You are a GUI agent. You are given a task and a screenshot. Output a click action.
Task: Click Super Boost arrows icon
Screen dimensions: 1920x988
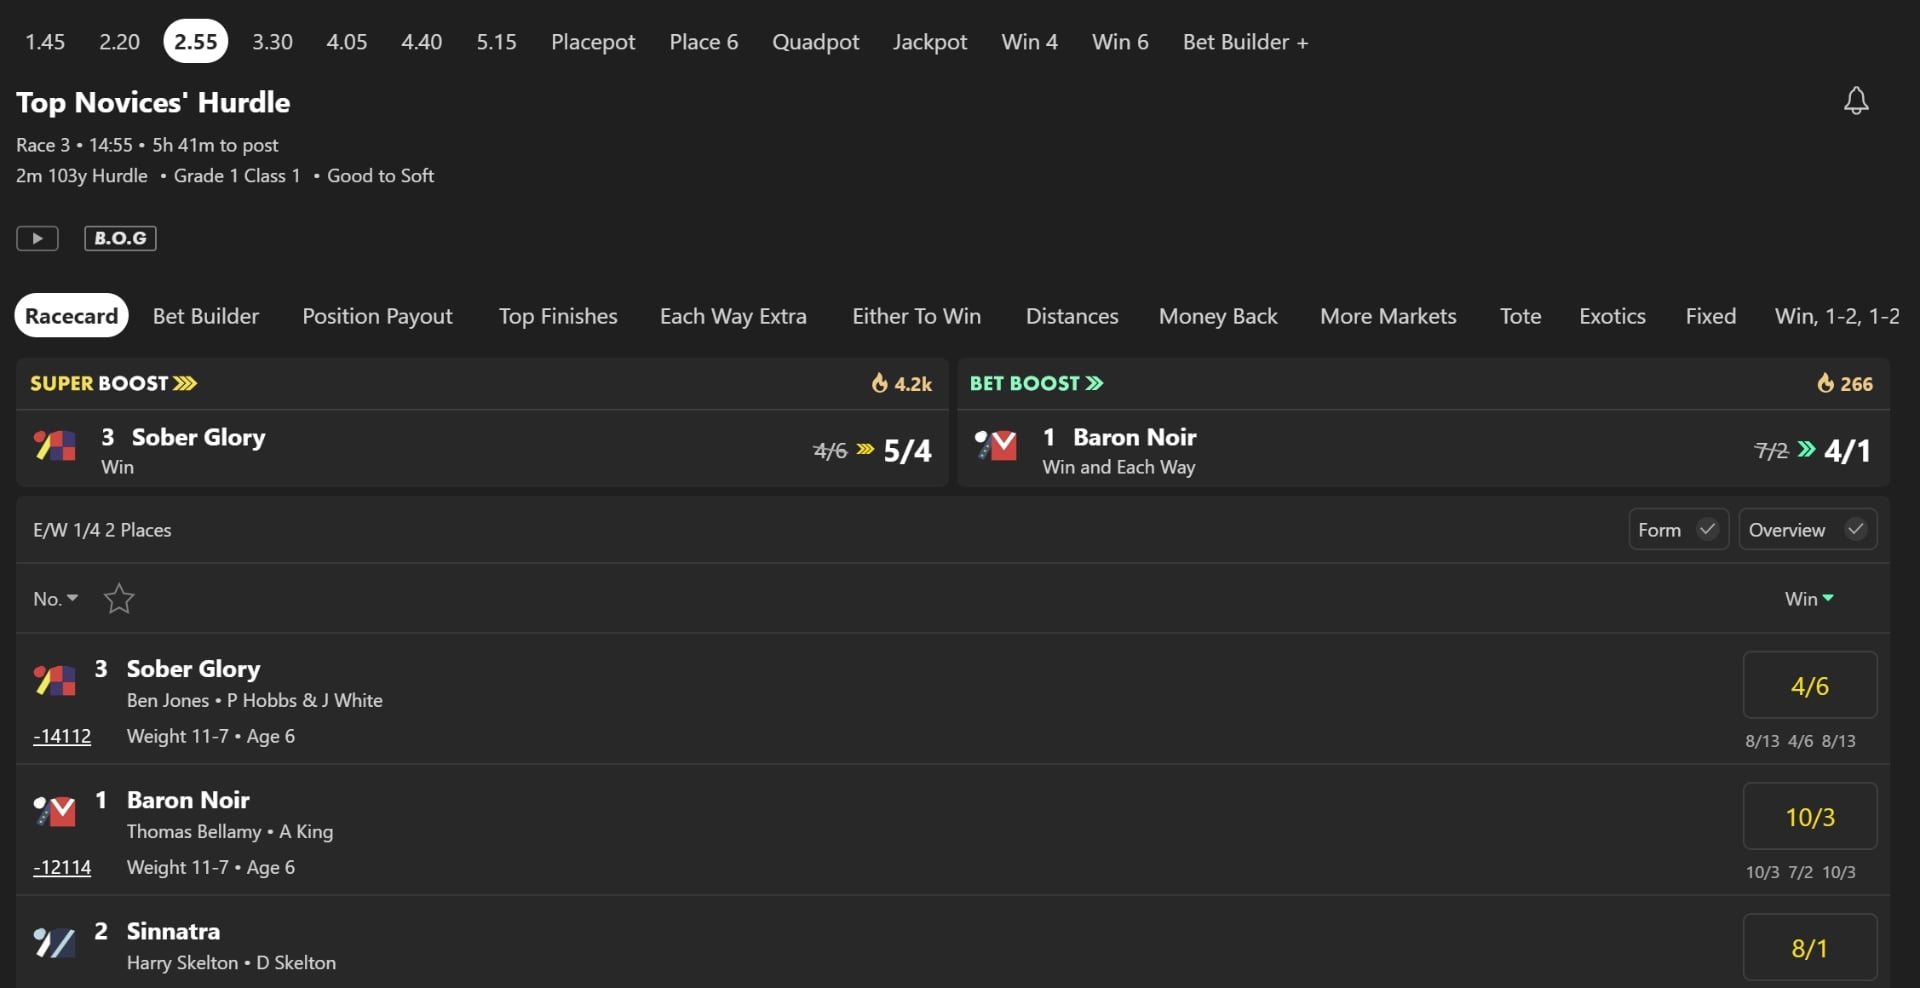point(185,383)
